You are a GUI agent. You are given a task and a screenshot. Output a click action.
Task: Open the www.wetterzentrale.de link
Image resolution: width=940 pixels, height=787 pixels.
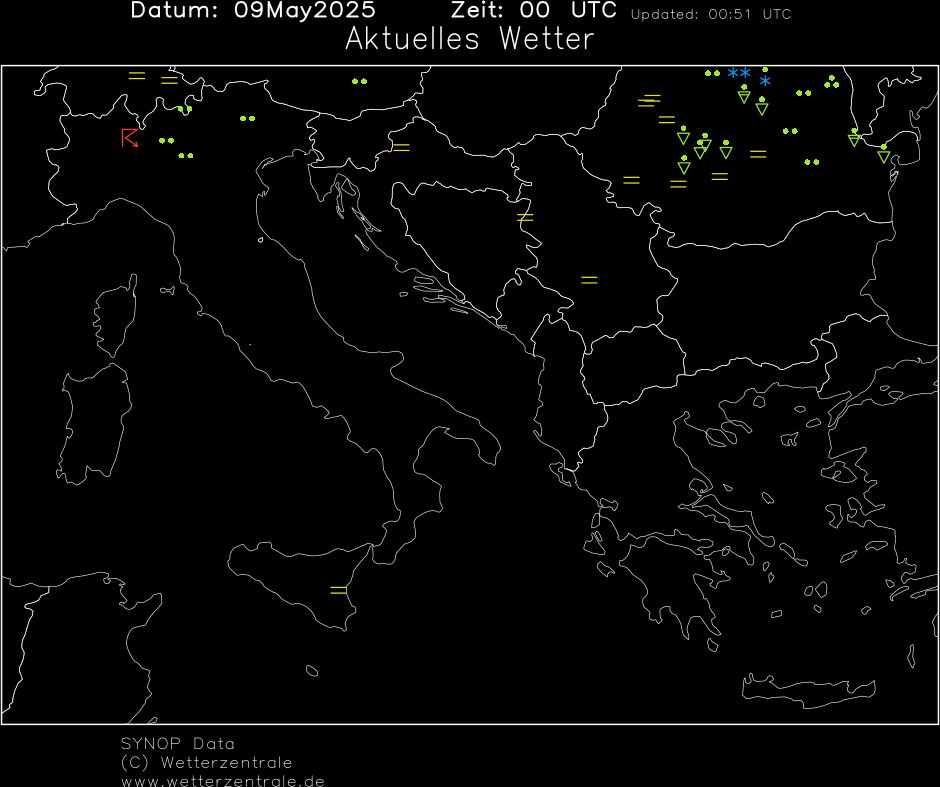click(223, 781)
